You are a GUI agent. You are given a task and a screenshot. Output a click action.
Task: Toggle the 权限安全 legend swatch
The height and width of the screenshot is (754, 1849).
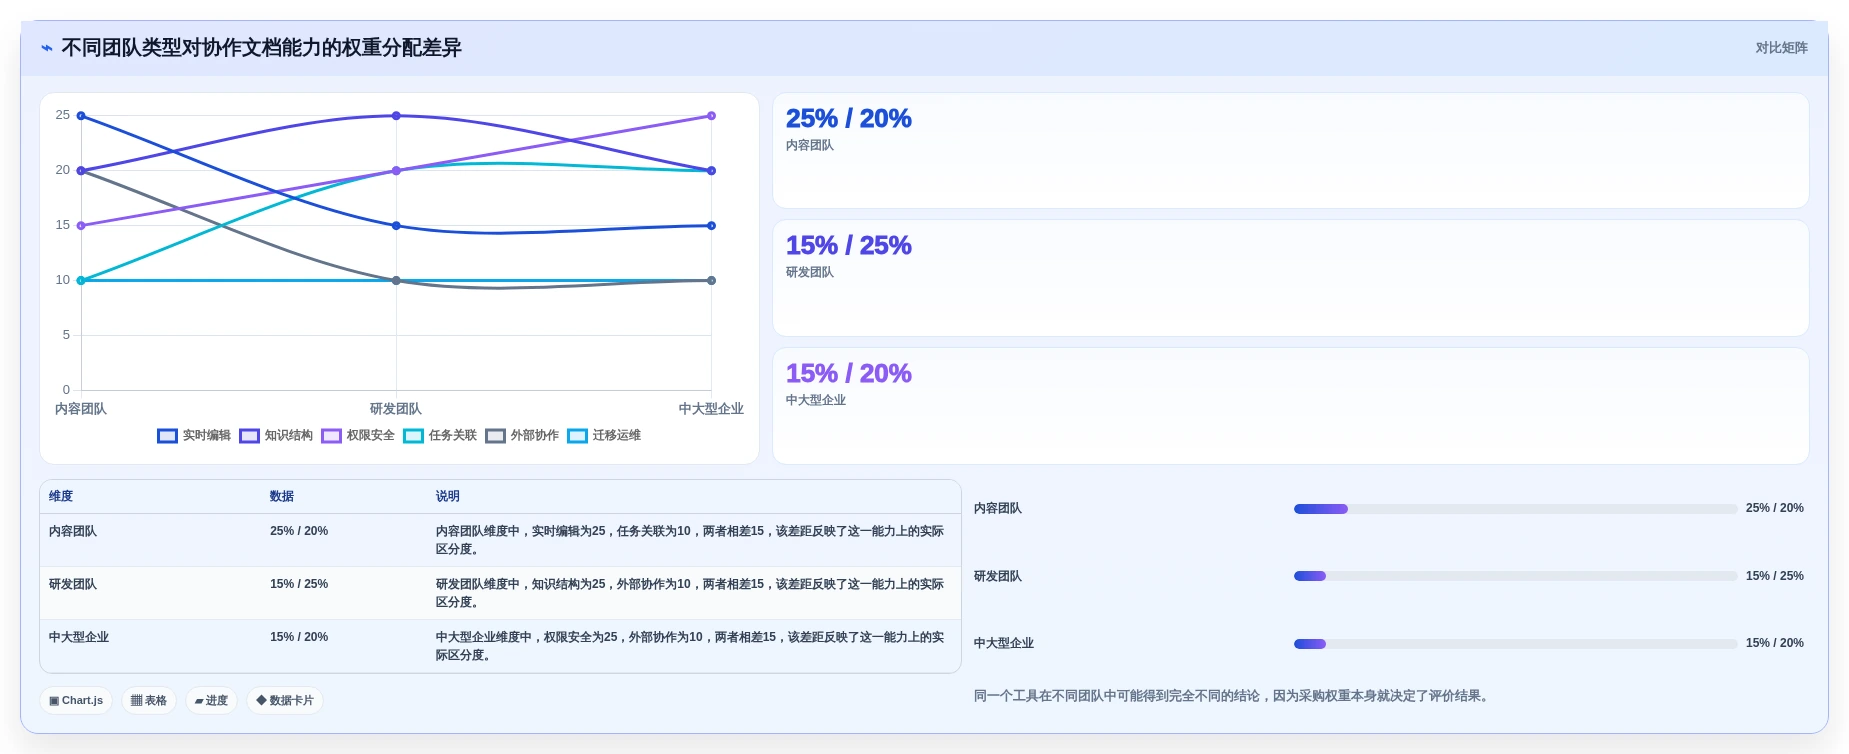(x=331, y=436)
